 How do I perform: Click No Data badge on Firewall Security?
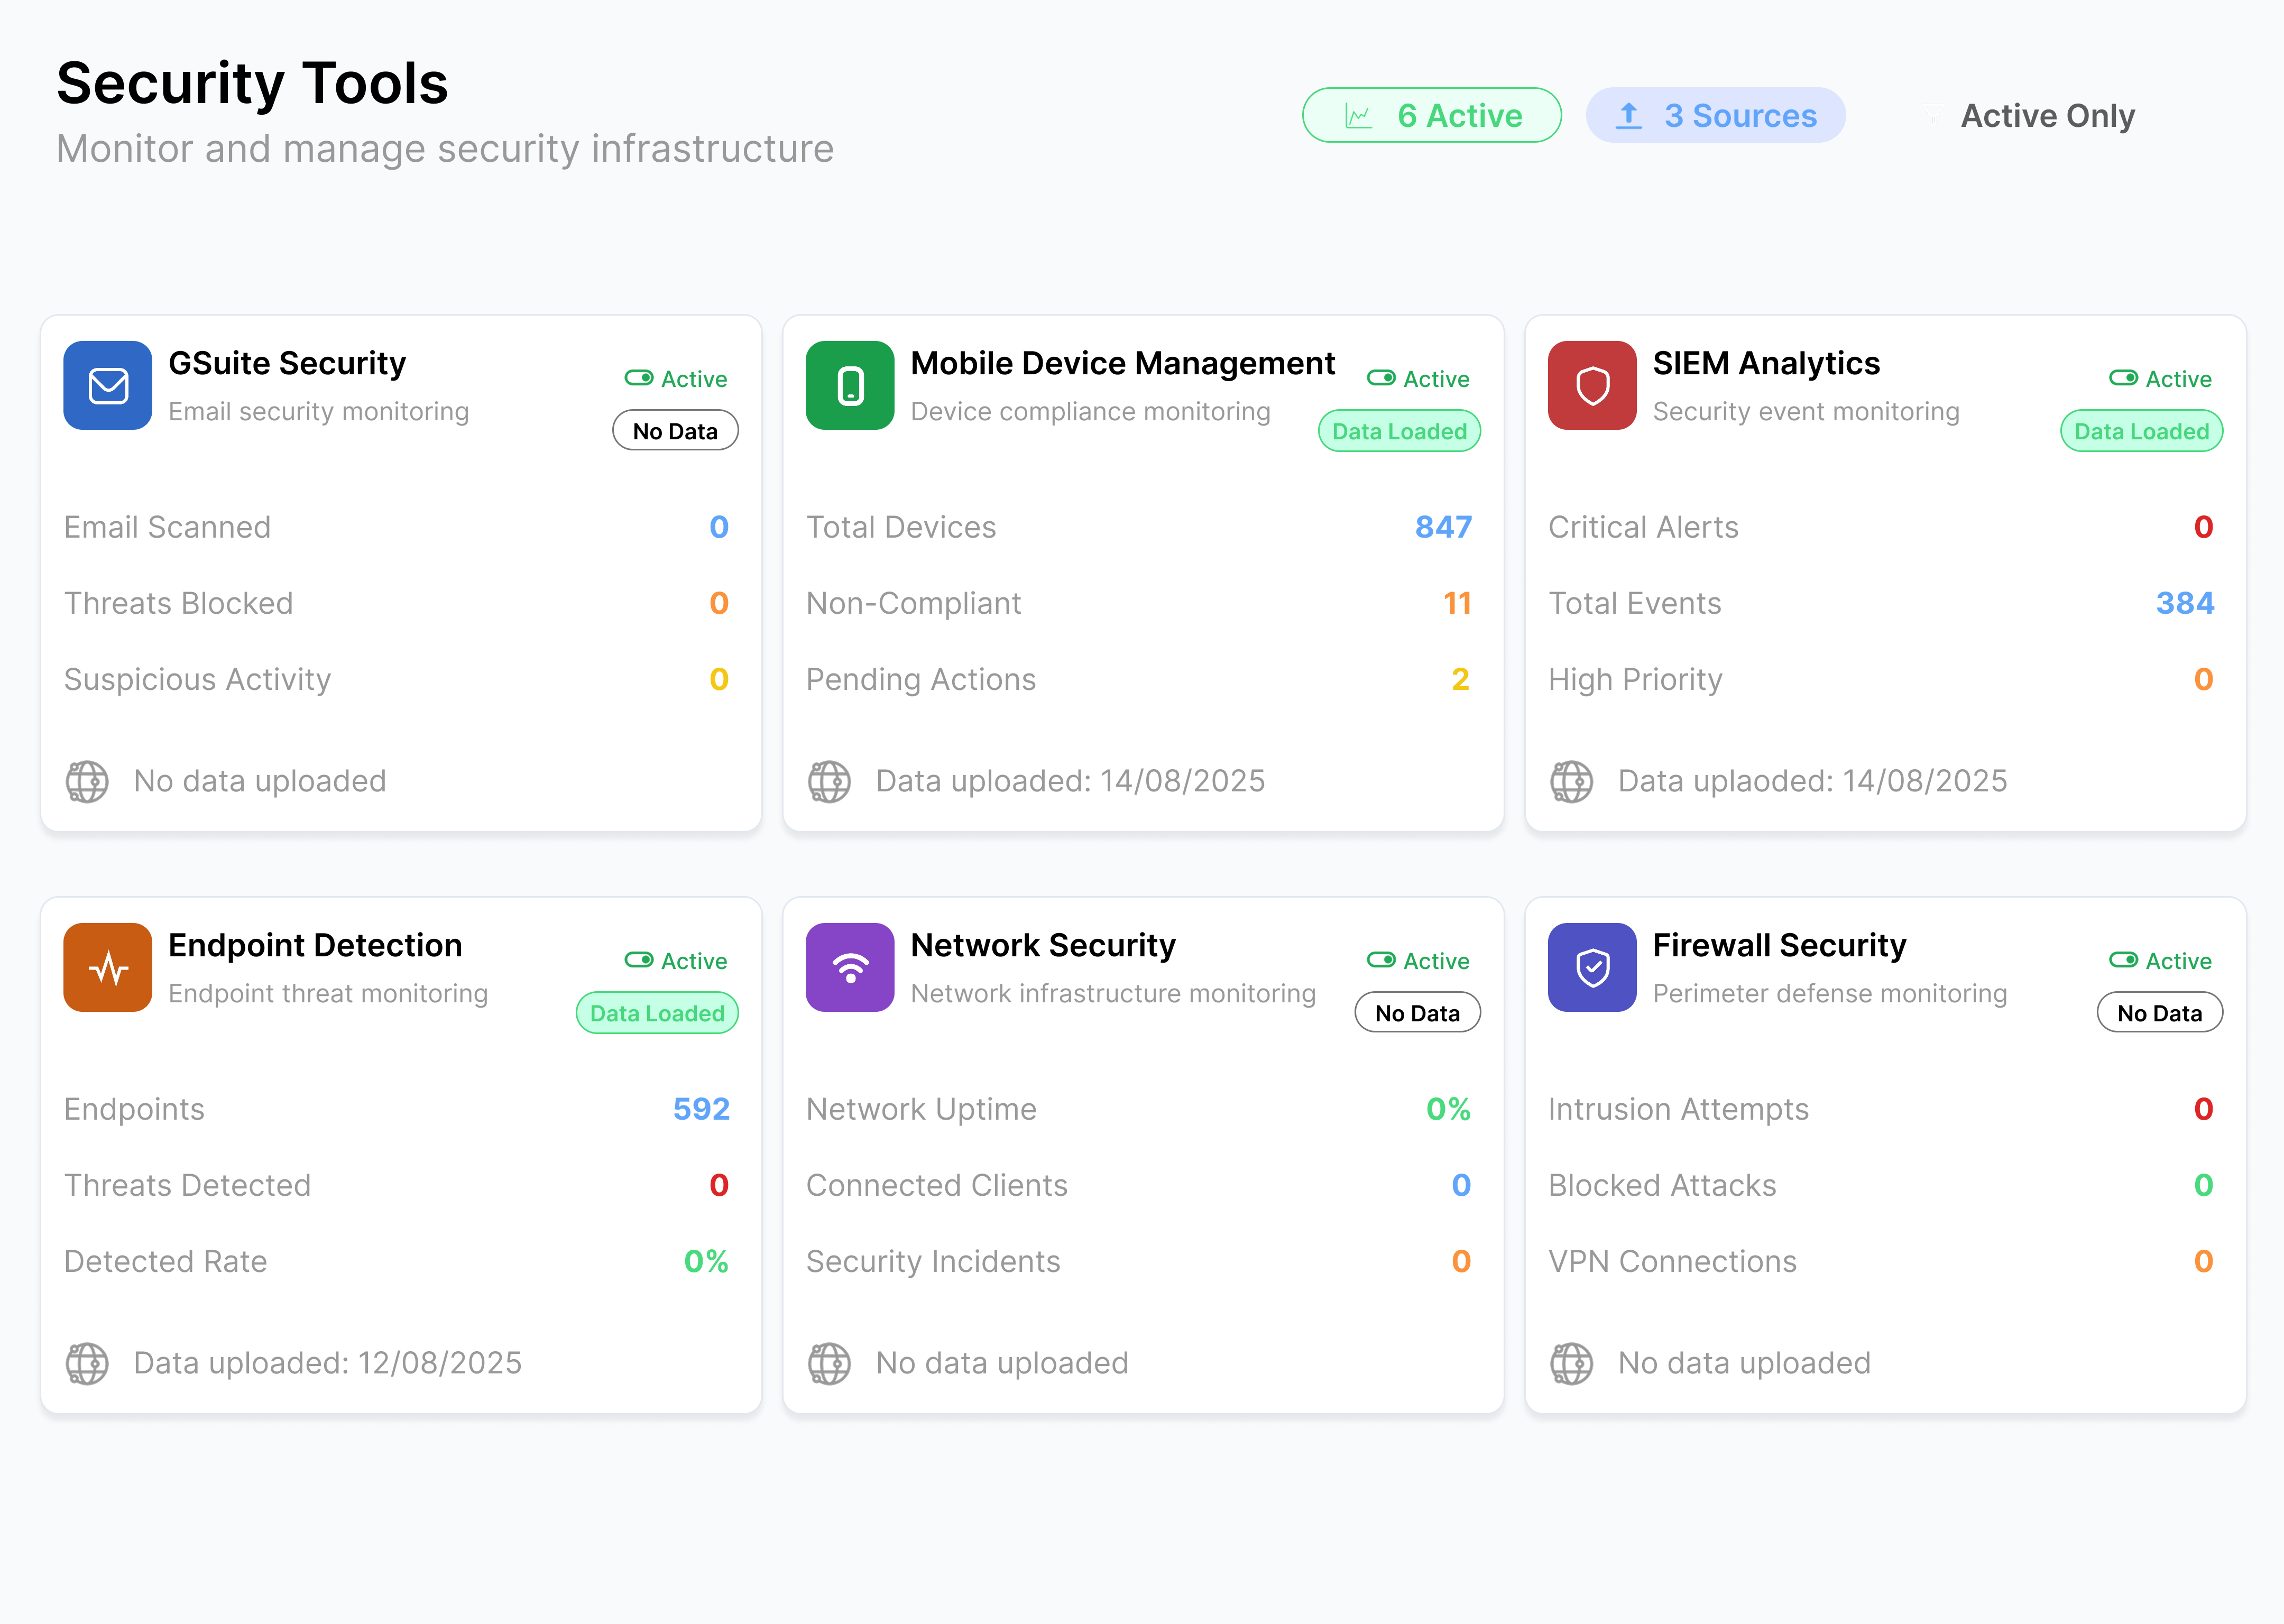click(2159, 1013)
